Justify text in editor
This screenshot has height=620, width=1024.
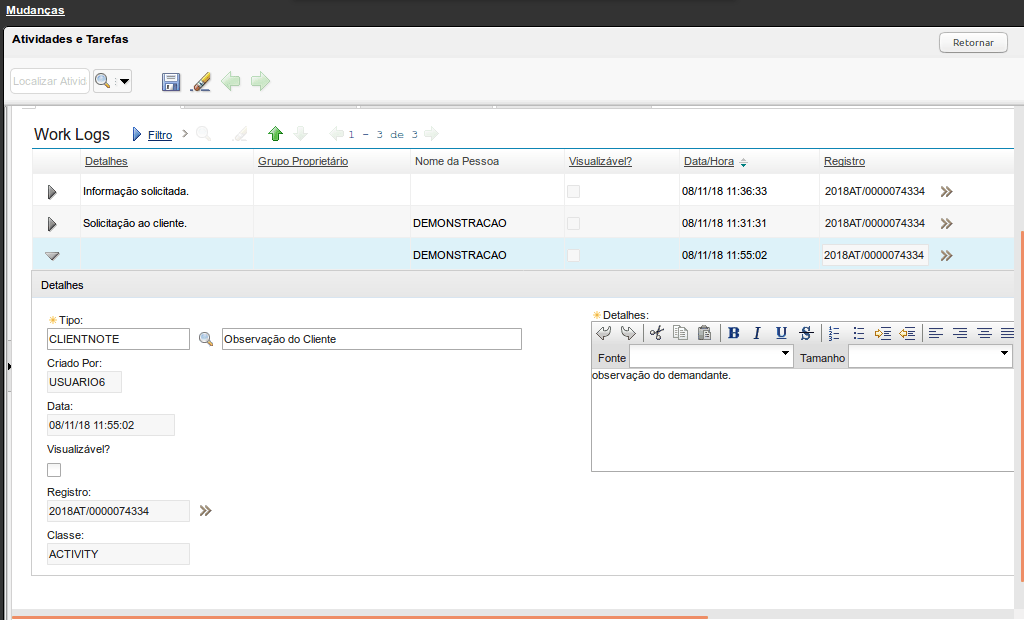1007,333
